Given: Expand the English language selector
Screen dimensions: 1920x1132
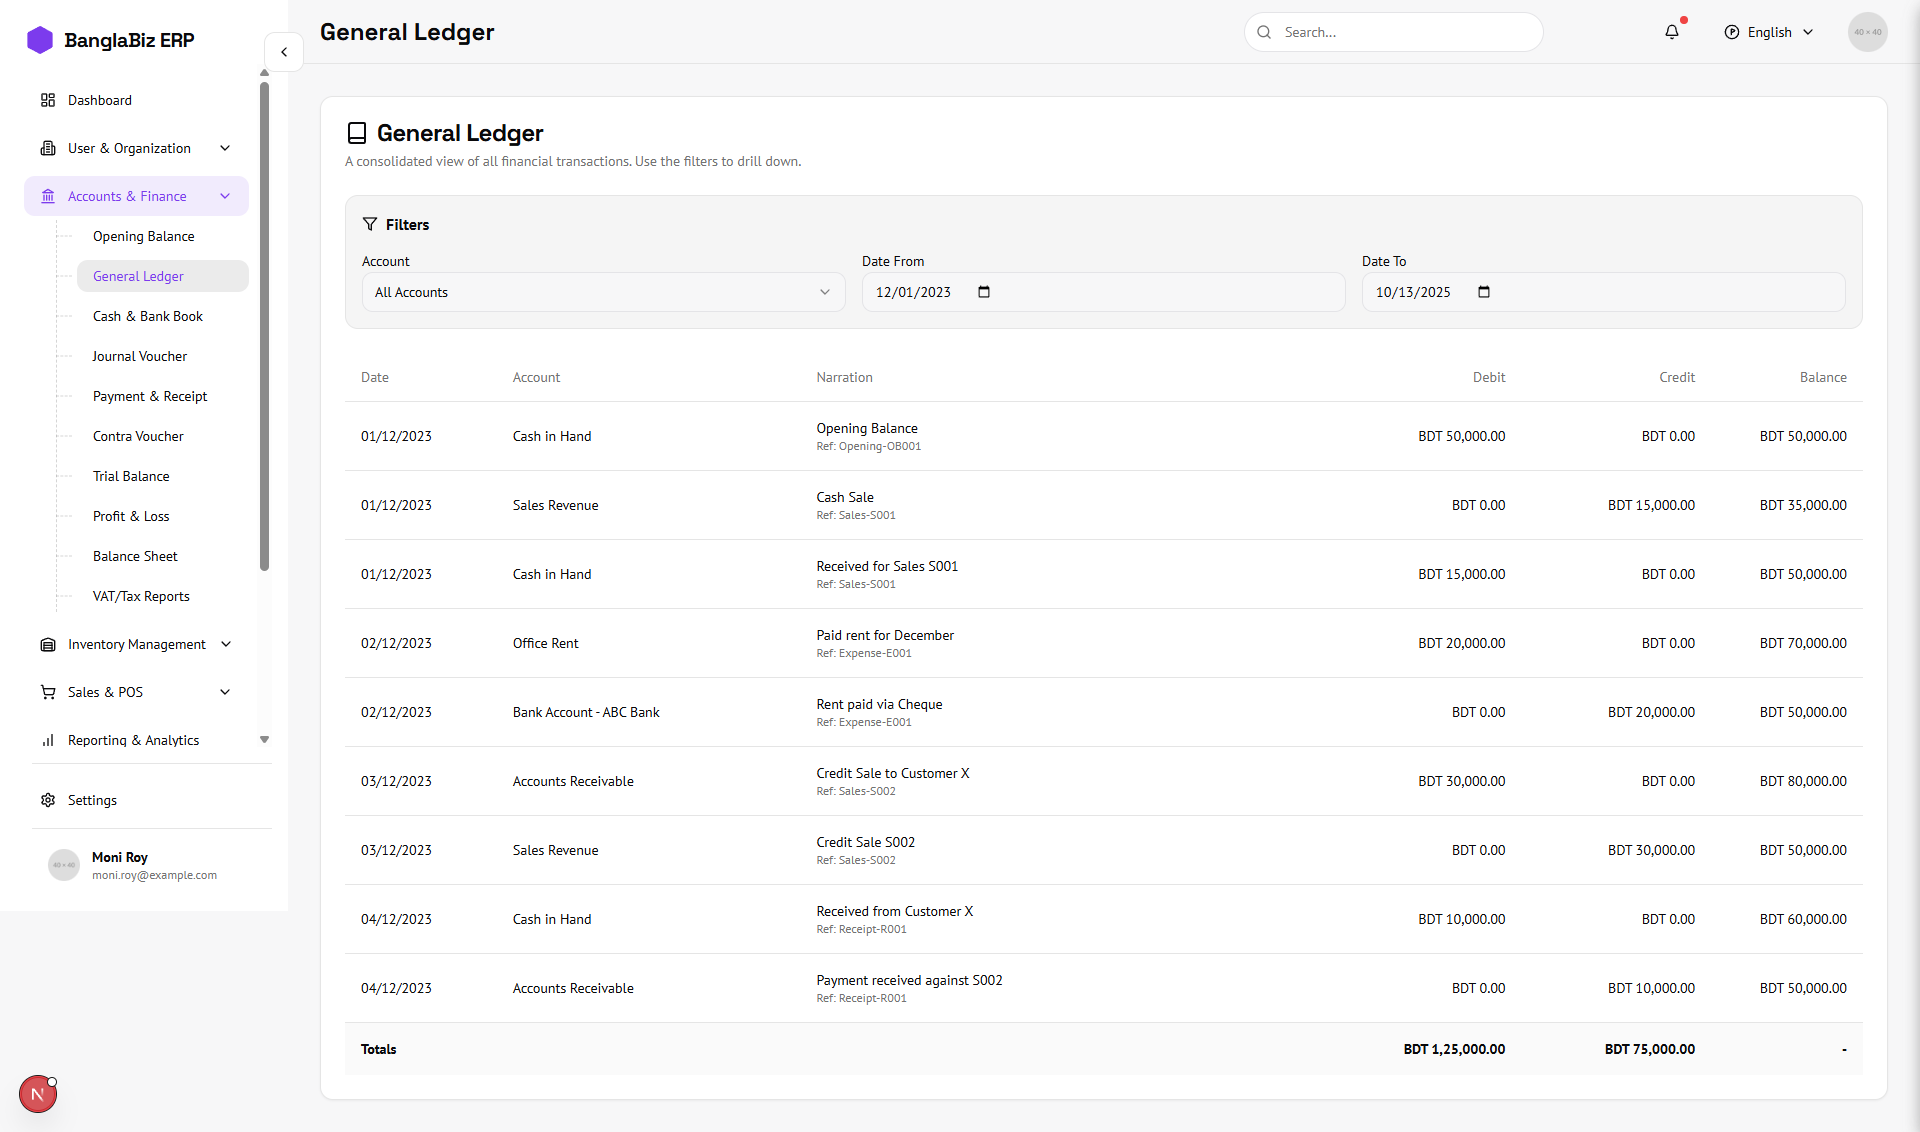Looking at the screenshot, I should click(1768, 32).
